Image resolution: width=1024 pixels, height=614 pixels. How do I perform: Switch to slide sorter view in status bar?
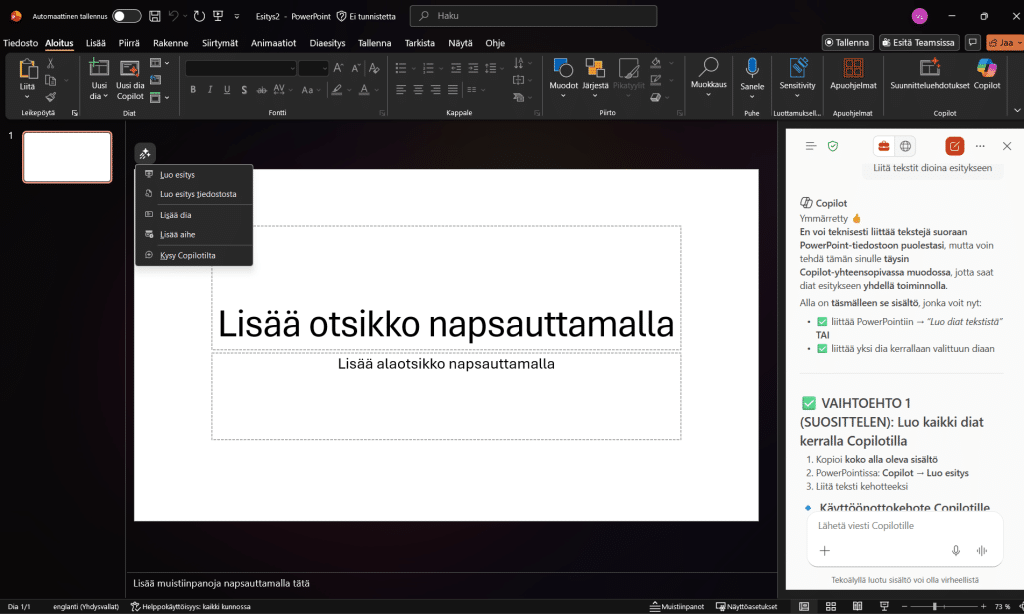tap(830, 606)
